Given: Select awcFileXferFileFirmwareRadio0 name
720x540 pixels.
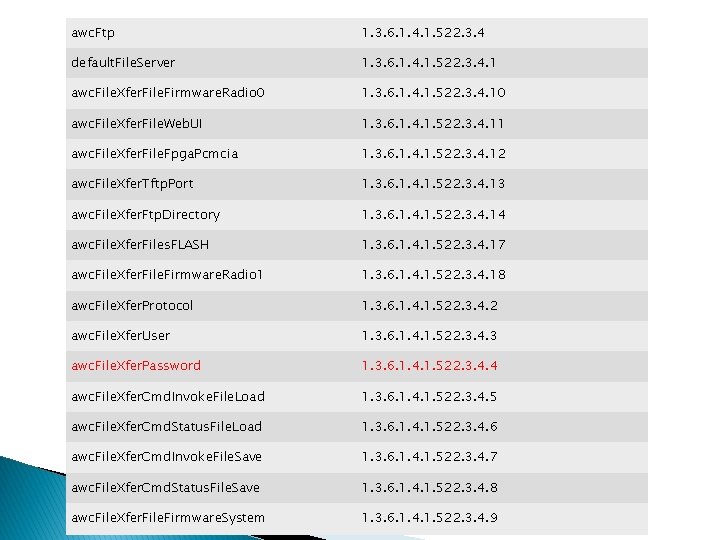Looking at the screenshot, I should tap(168, 93).
